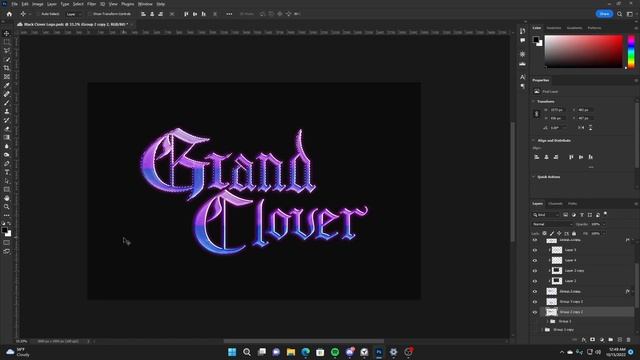Click the foreground color swatch in toolbar
Viewport: 640px width, 360px height.
coord(4,231)
